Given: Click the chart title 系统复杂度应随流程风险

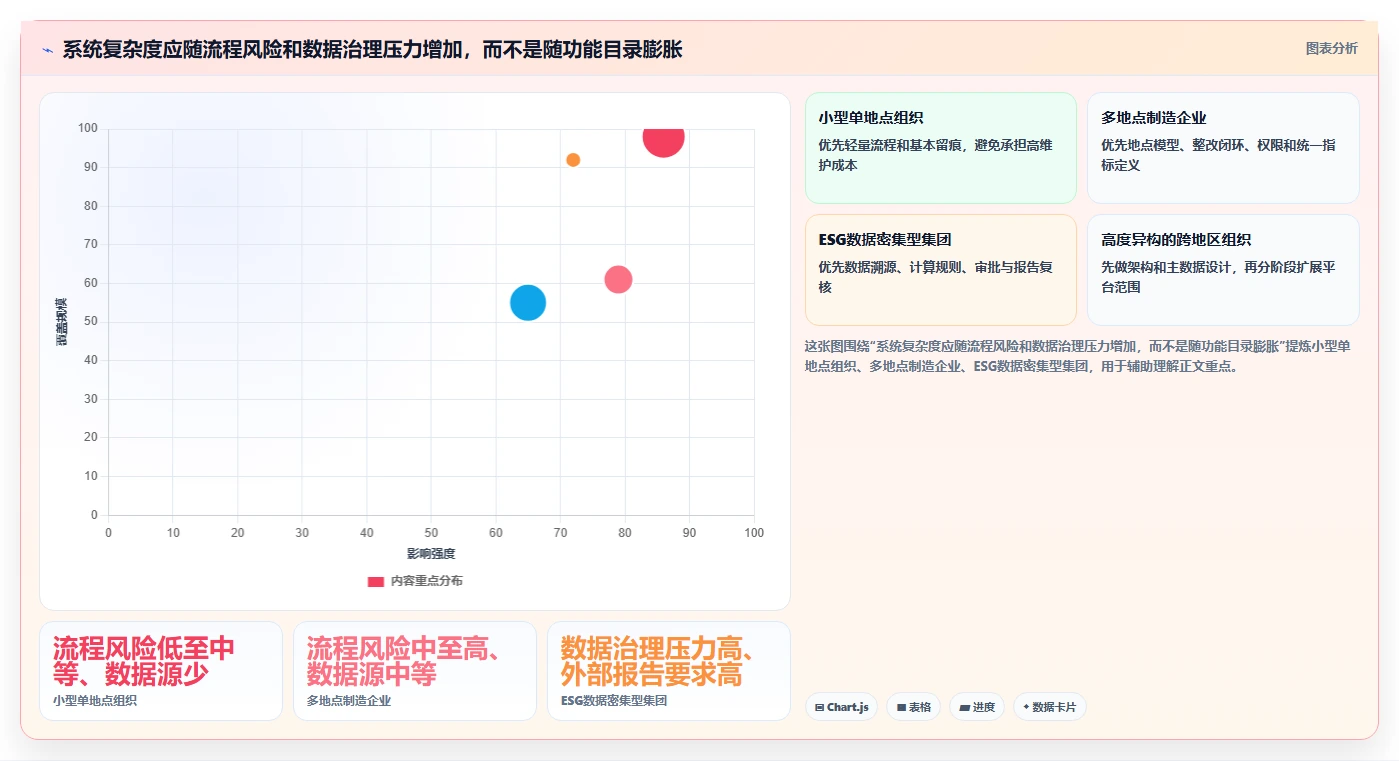Looking at the screenshot, I should click(372, 49).
